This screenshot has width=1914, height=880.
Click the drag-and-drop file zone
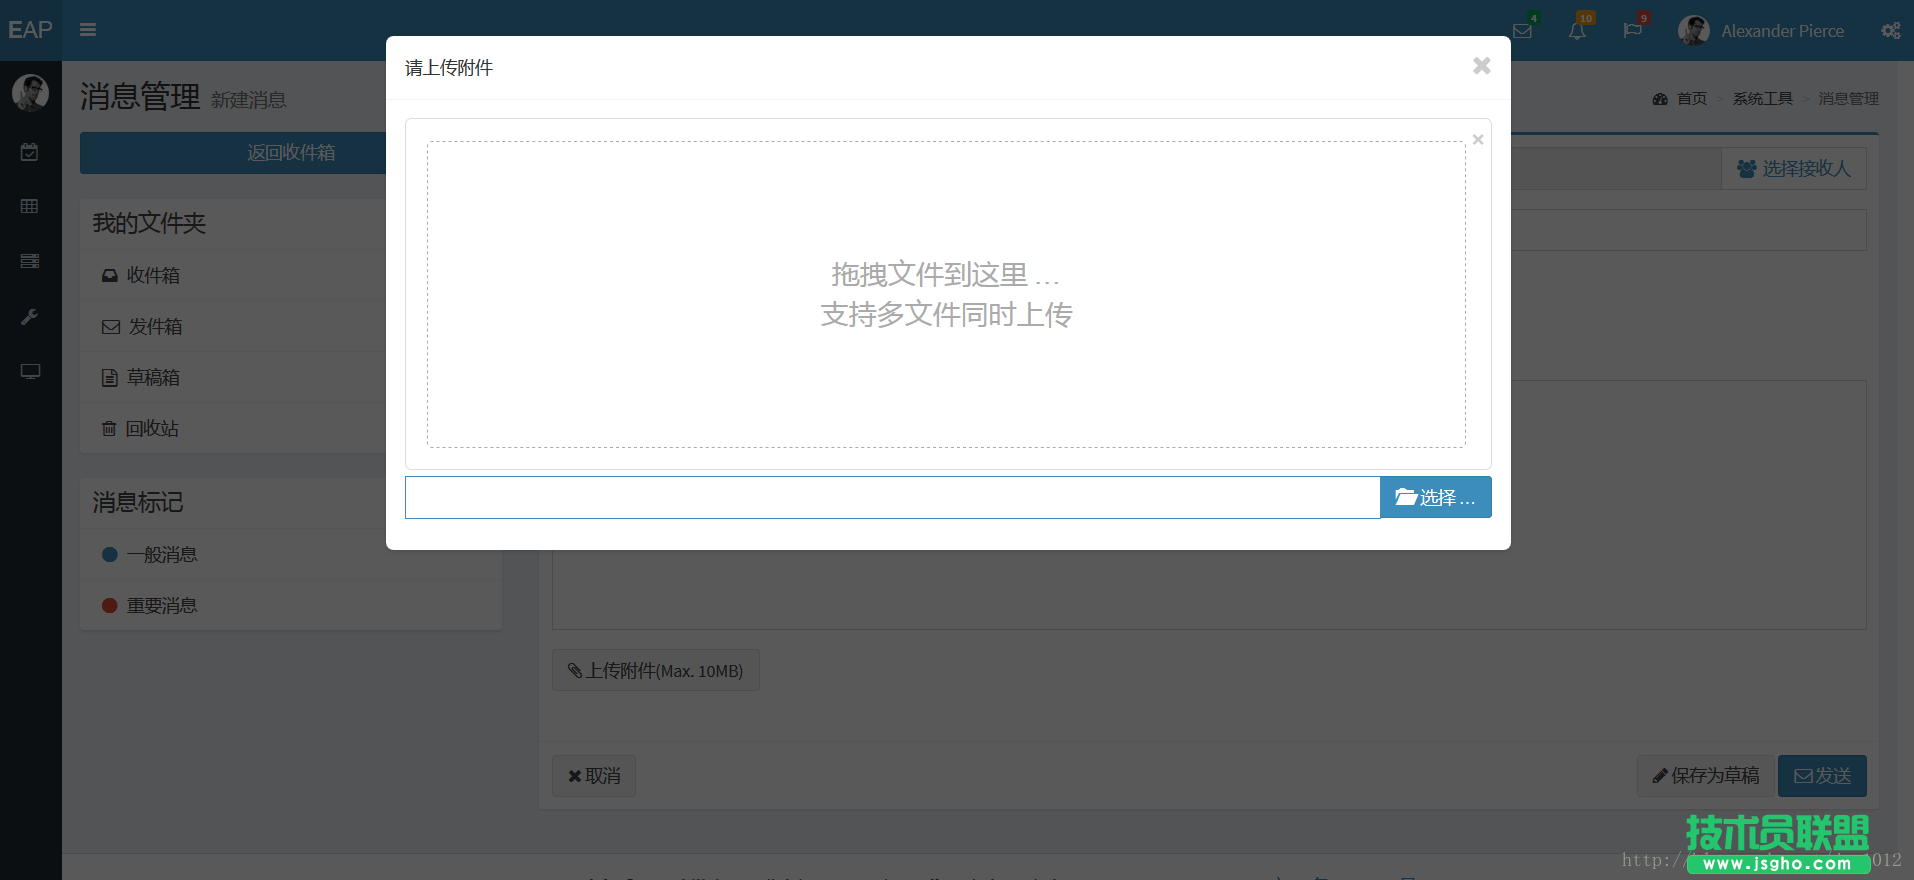coord(946,294)
